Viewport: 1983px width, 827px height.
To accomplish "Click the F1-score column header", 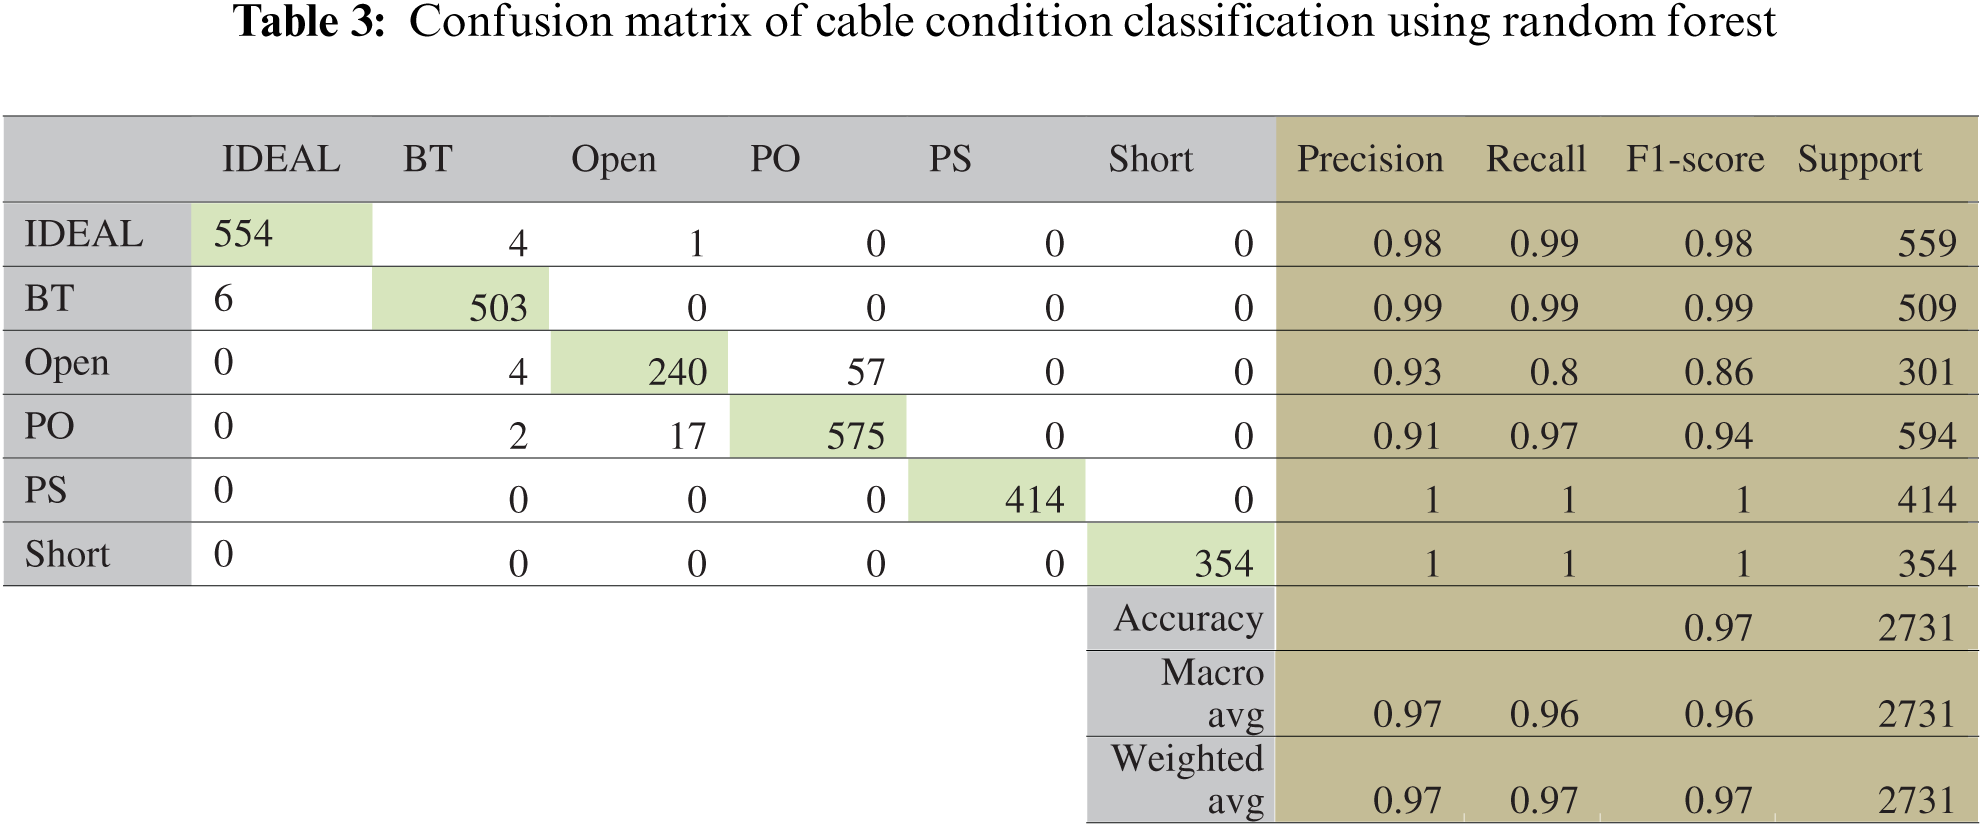I will (1695, 160).
